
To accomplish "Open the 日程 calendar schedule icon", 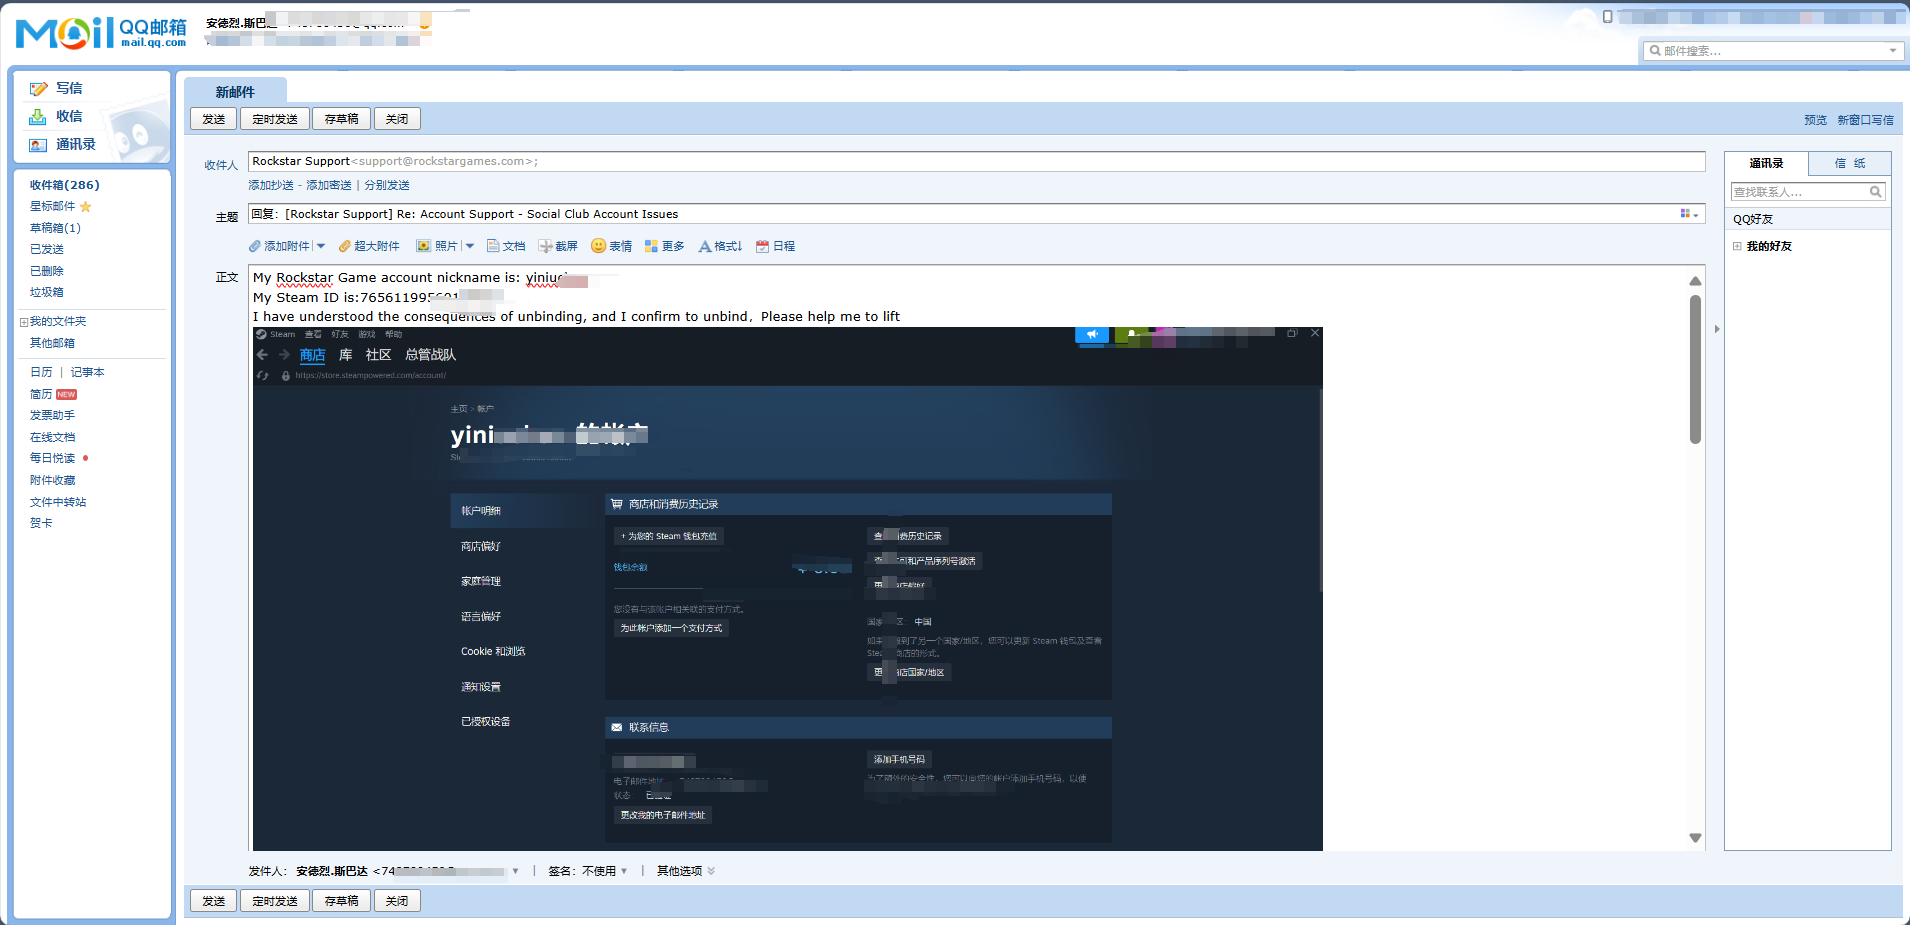I will (x=763, y=246).
